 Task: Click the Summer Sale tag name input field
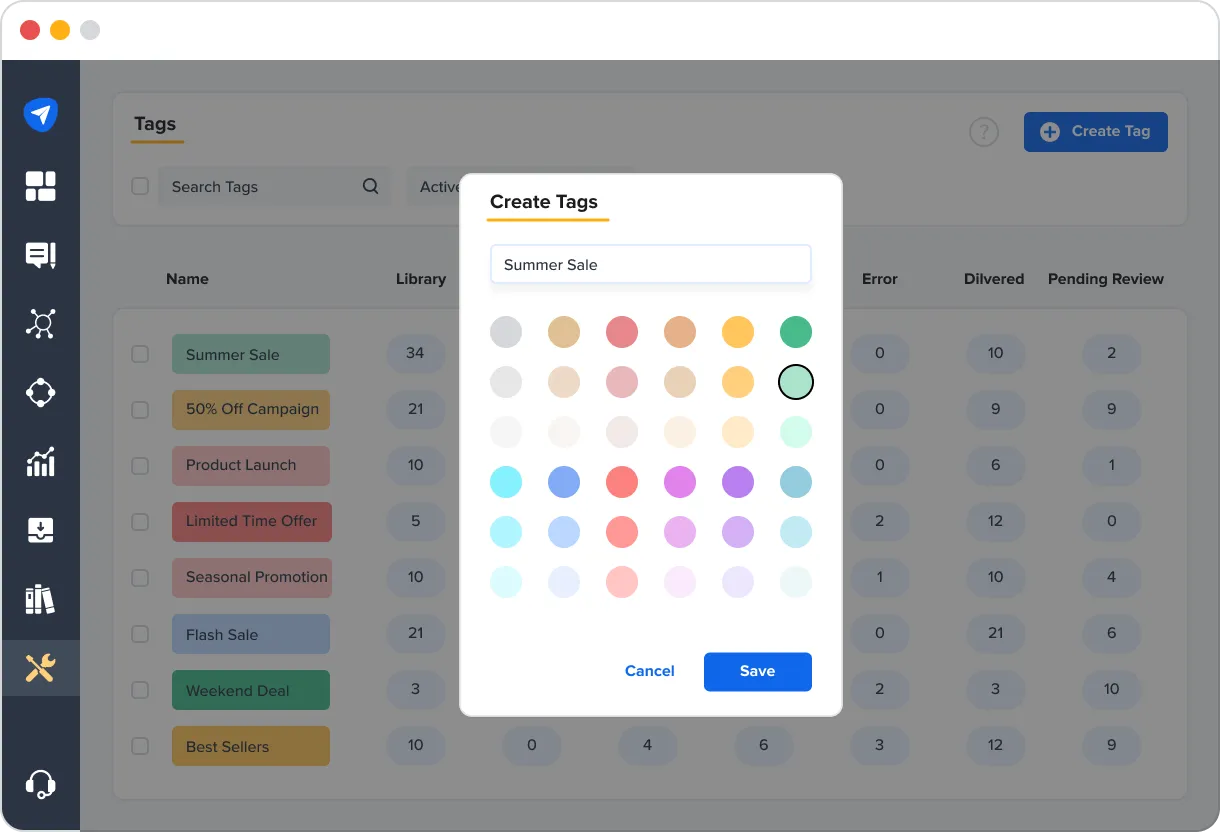click(650, 264)
